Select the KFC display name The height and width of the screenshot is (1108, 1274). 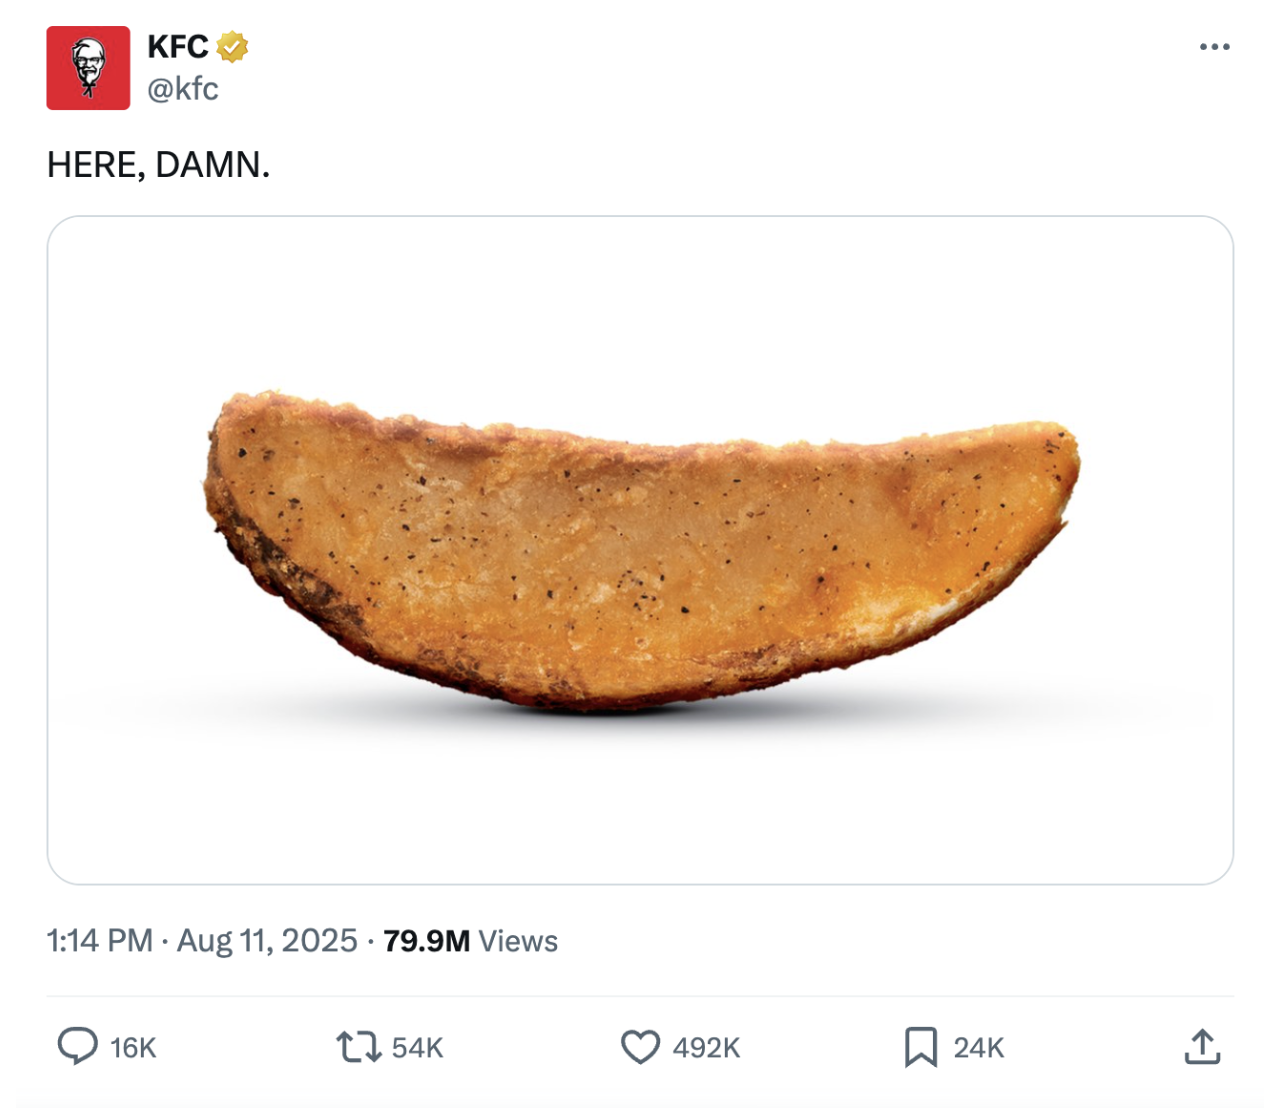click(178, 46)
